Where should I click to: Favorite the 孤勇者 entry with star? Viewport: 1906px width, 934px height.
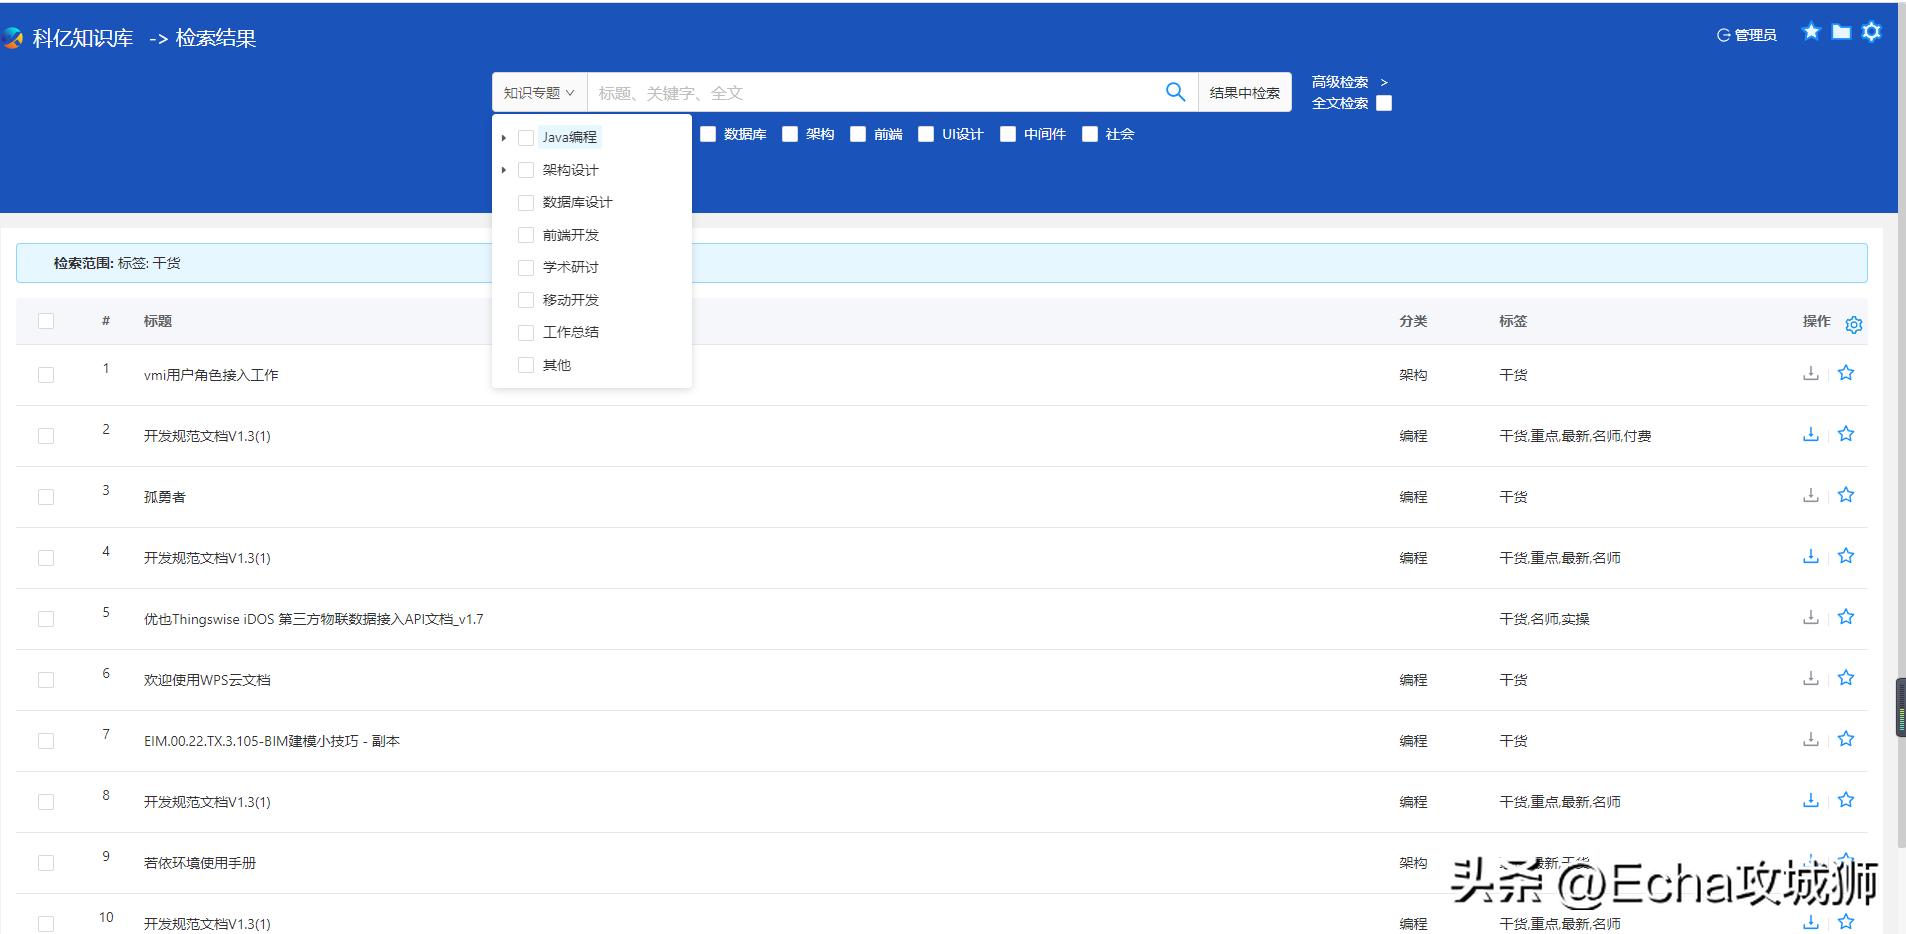pyautogui.click(x=1846, y=495)
